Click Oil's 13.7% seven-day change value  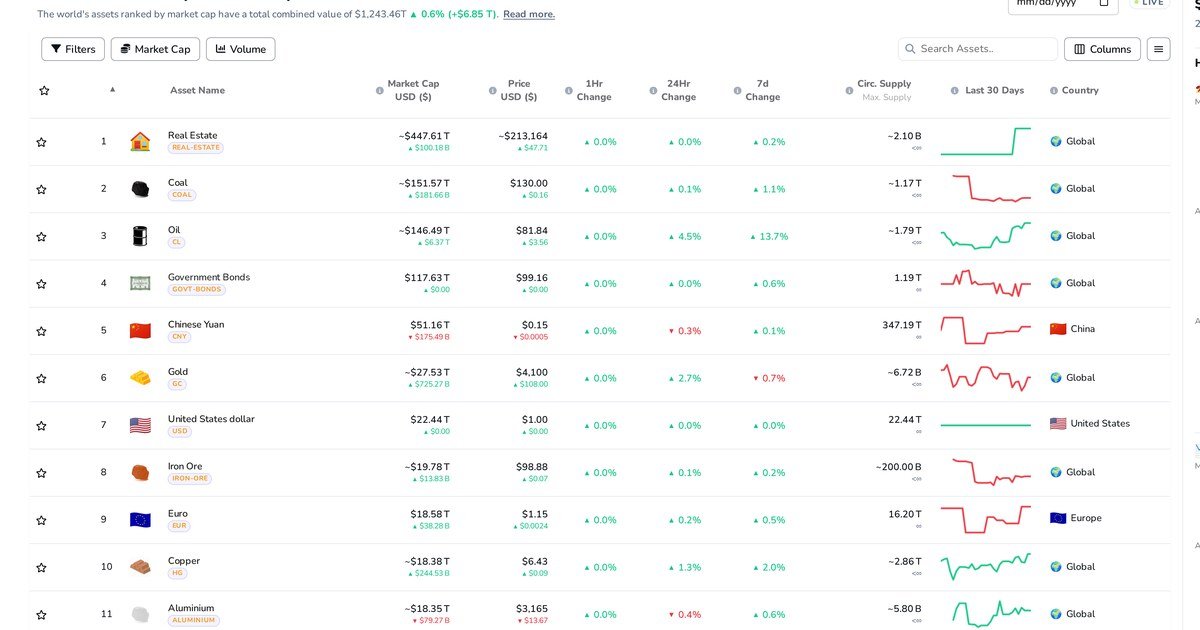point(768,237)
